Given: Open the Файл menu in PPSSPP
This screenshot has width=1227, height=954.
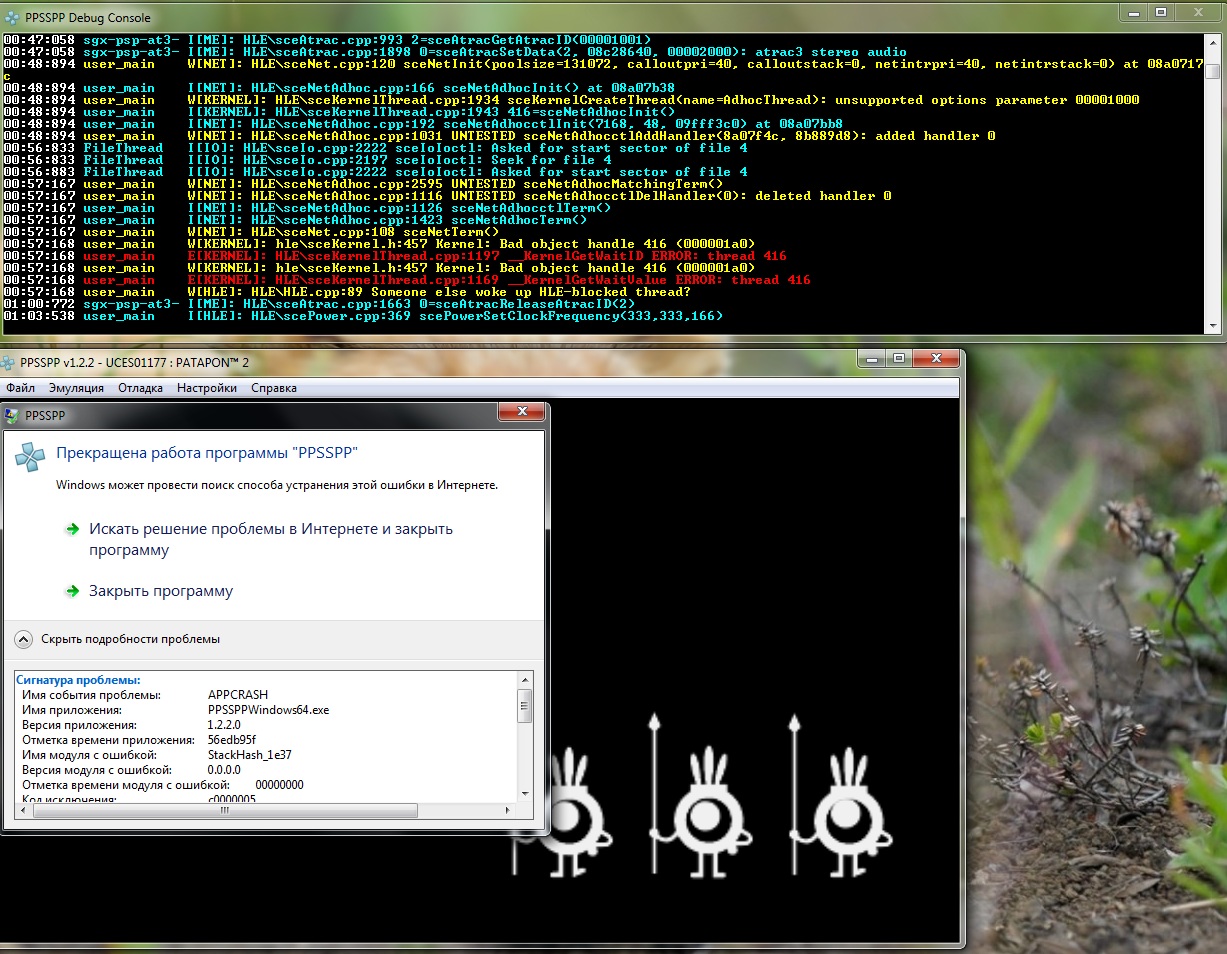Looking at the screenshot, I should (x=20, y=388).
